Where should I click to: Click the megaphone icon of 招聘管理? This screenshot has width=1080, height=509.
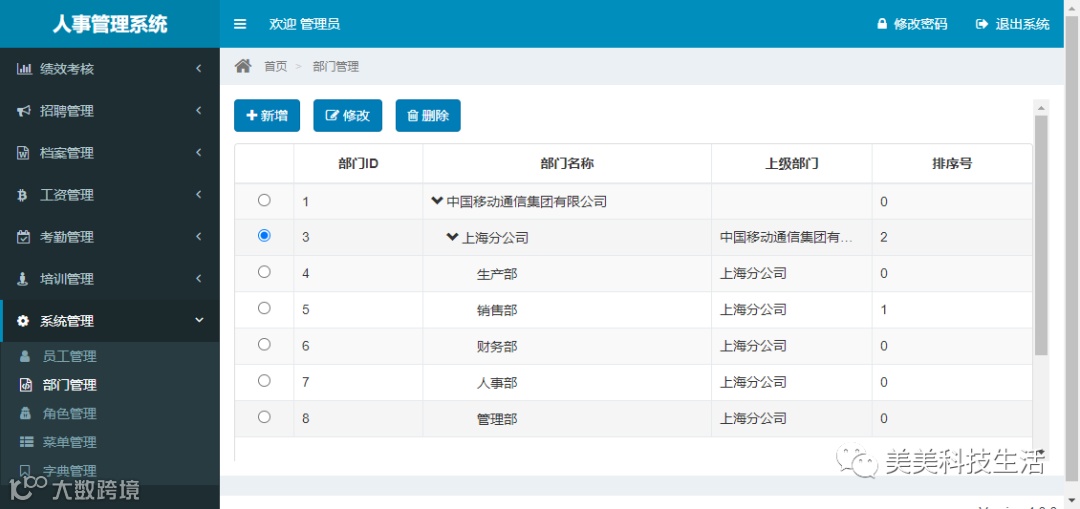tap(24, 111)
